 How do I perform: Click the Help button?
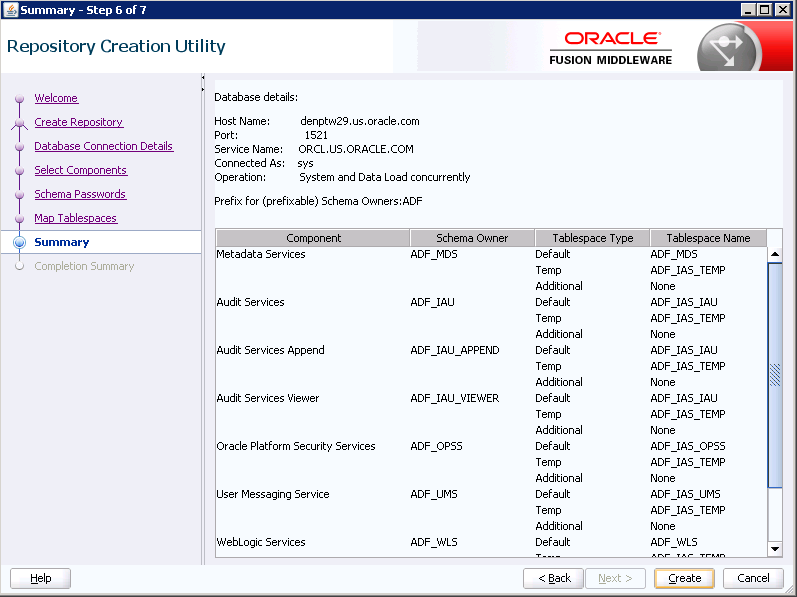pos(41,578)
